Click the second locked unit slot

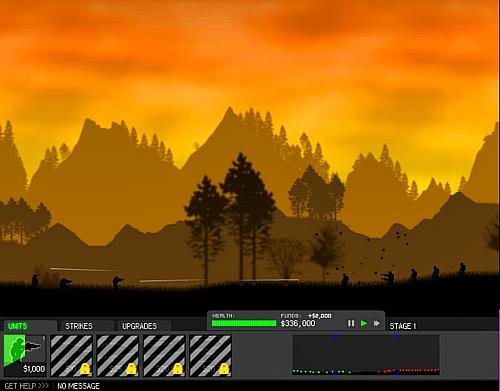point(118,356)
